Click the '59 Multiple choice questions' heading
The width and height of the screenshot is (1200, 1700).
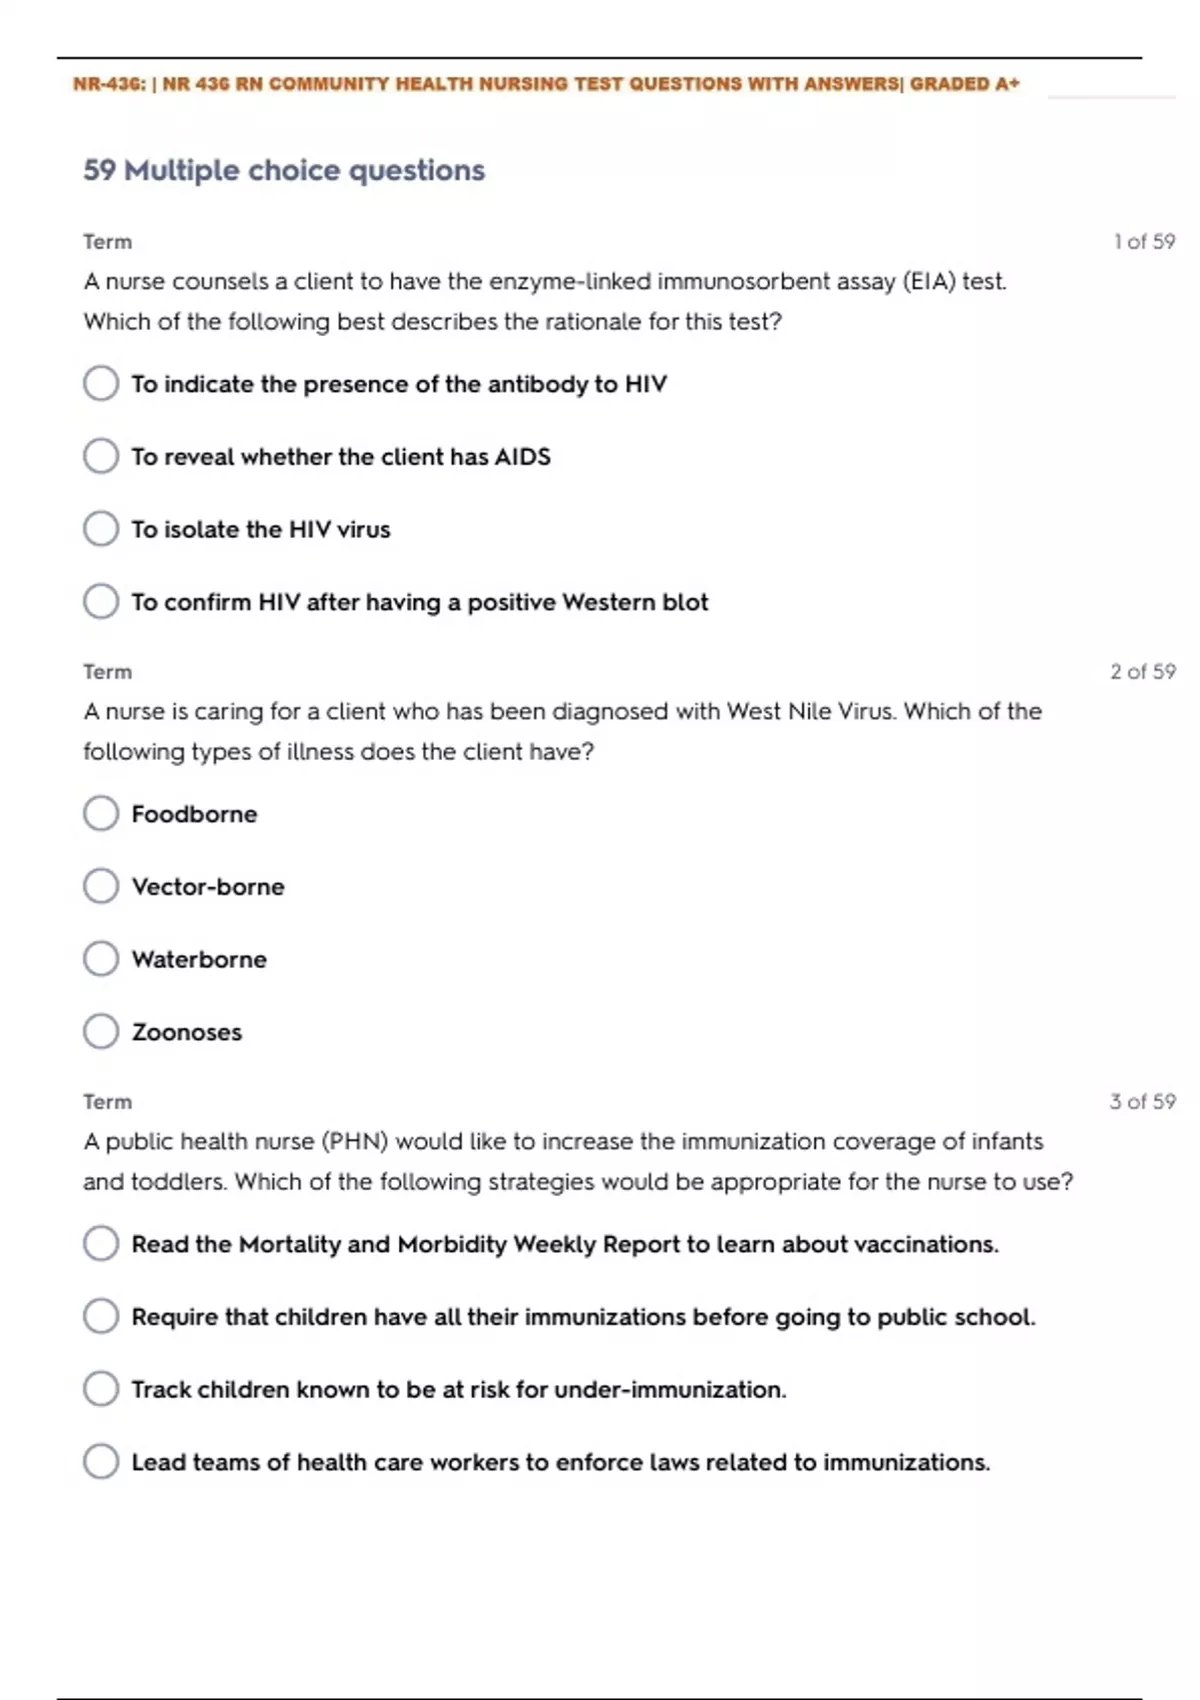(284, 170)
